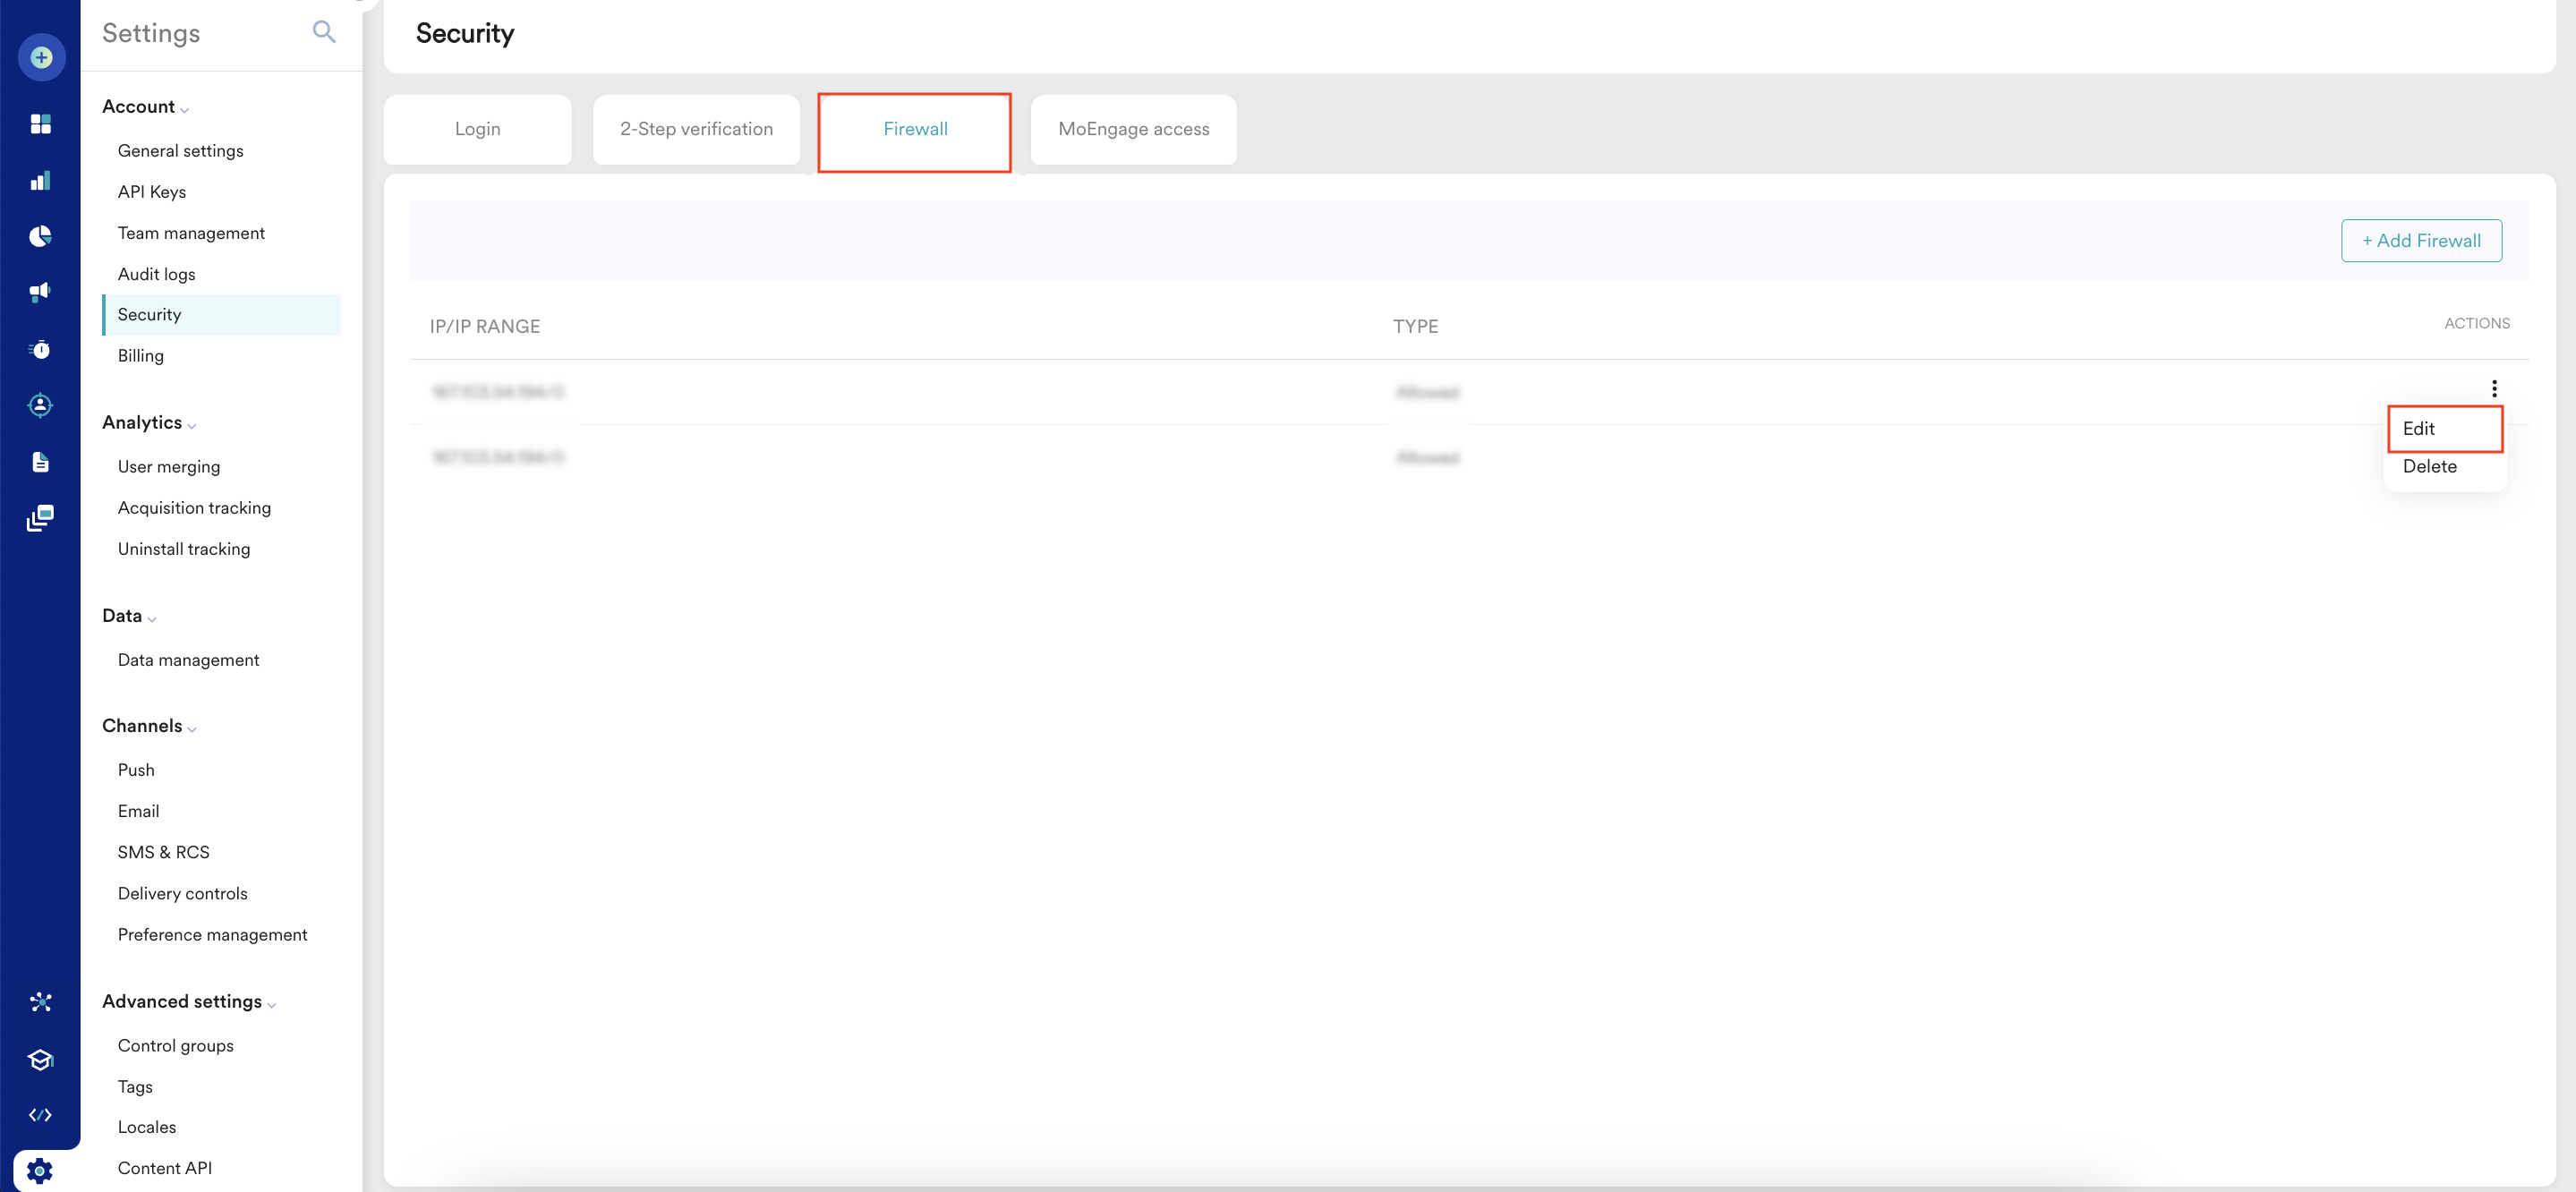2576x1192 pixels.
Task: Open the dashboard grid icon
Action: 41,124
